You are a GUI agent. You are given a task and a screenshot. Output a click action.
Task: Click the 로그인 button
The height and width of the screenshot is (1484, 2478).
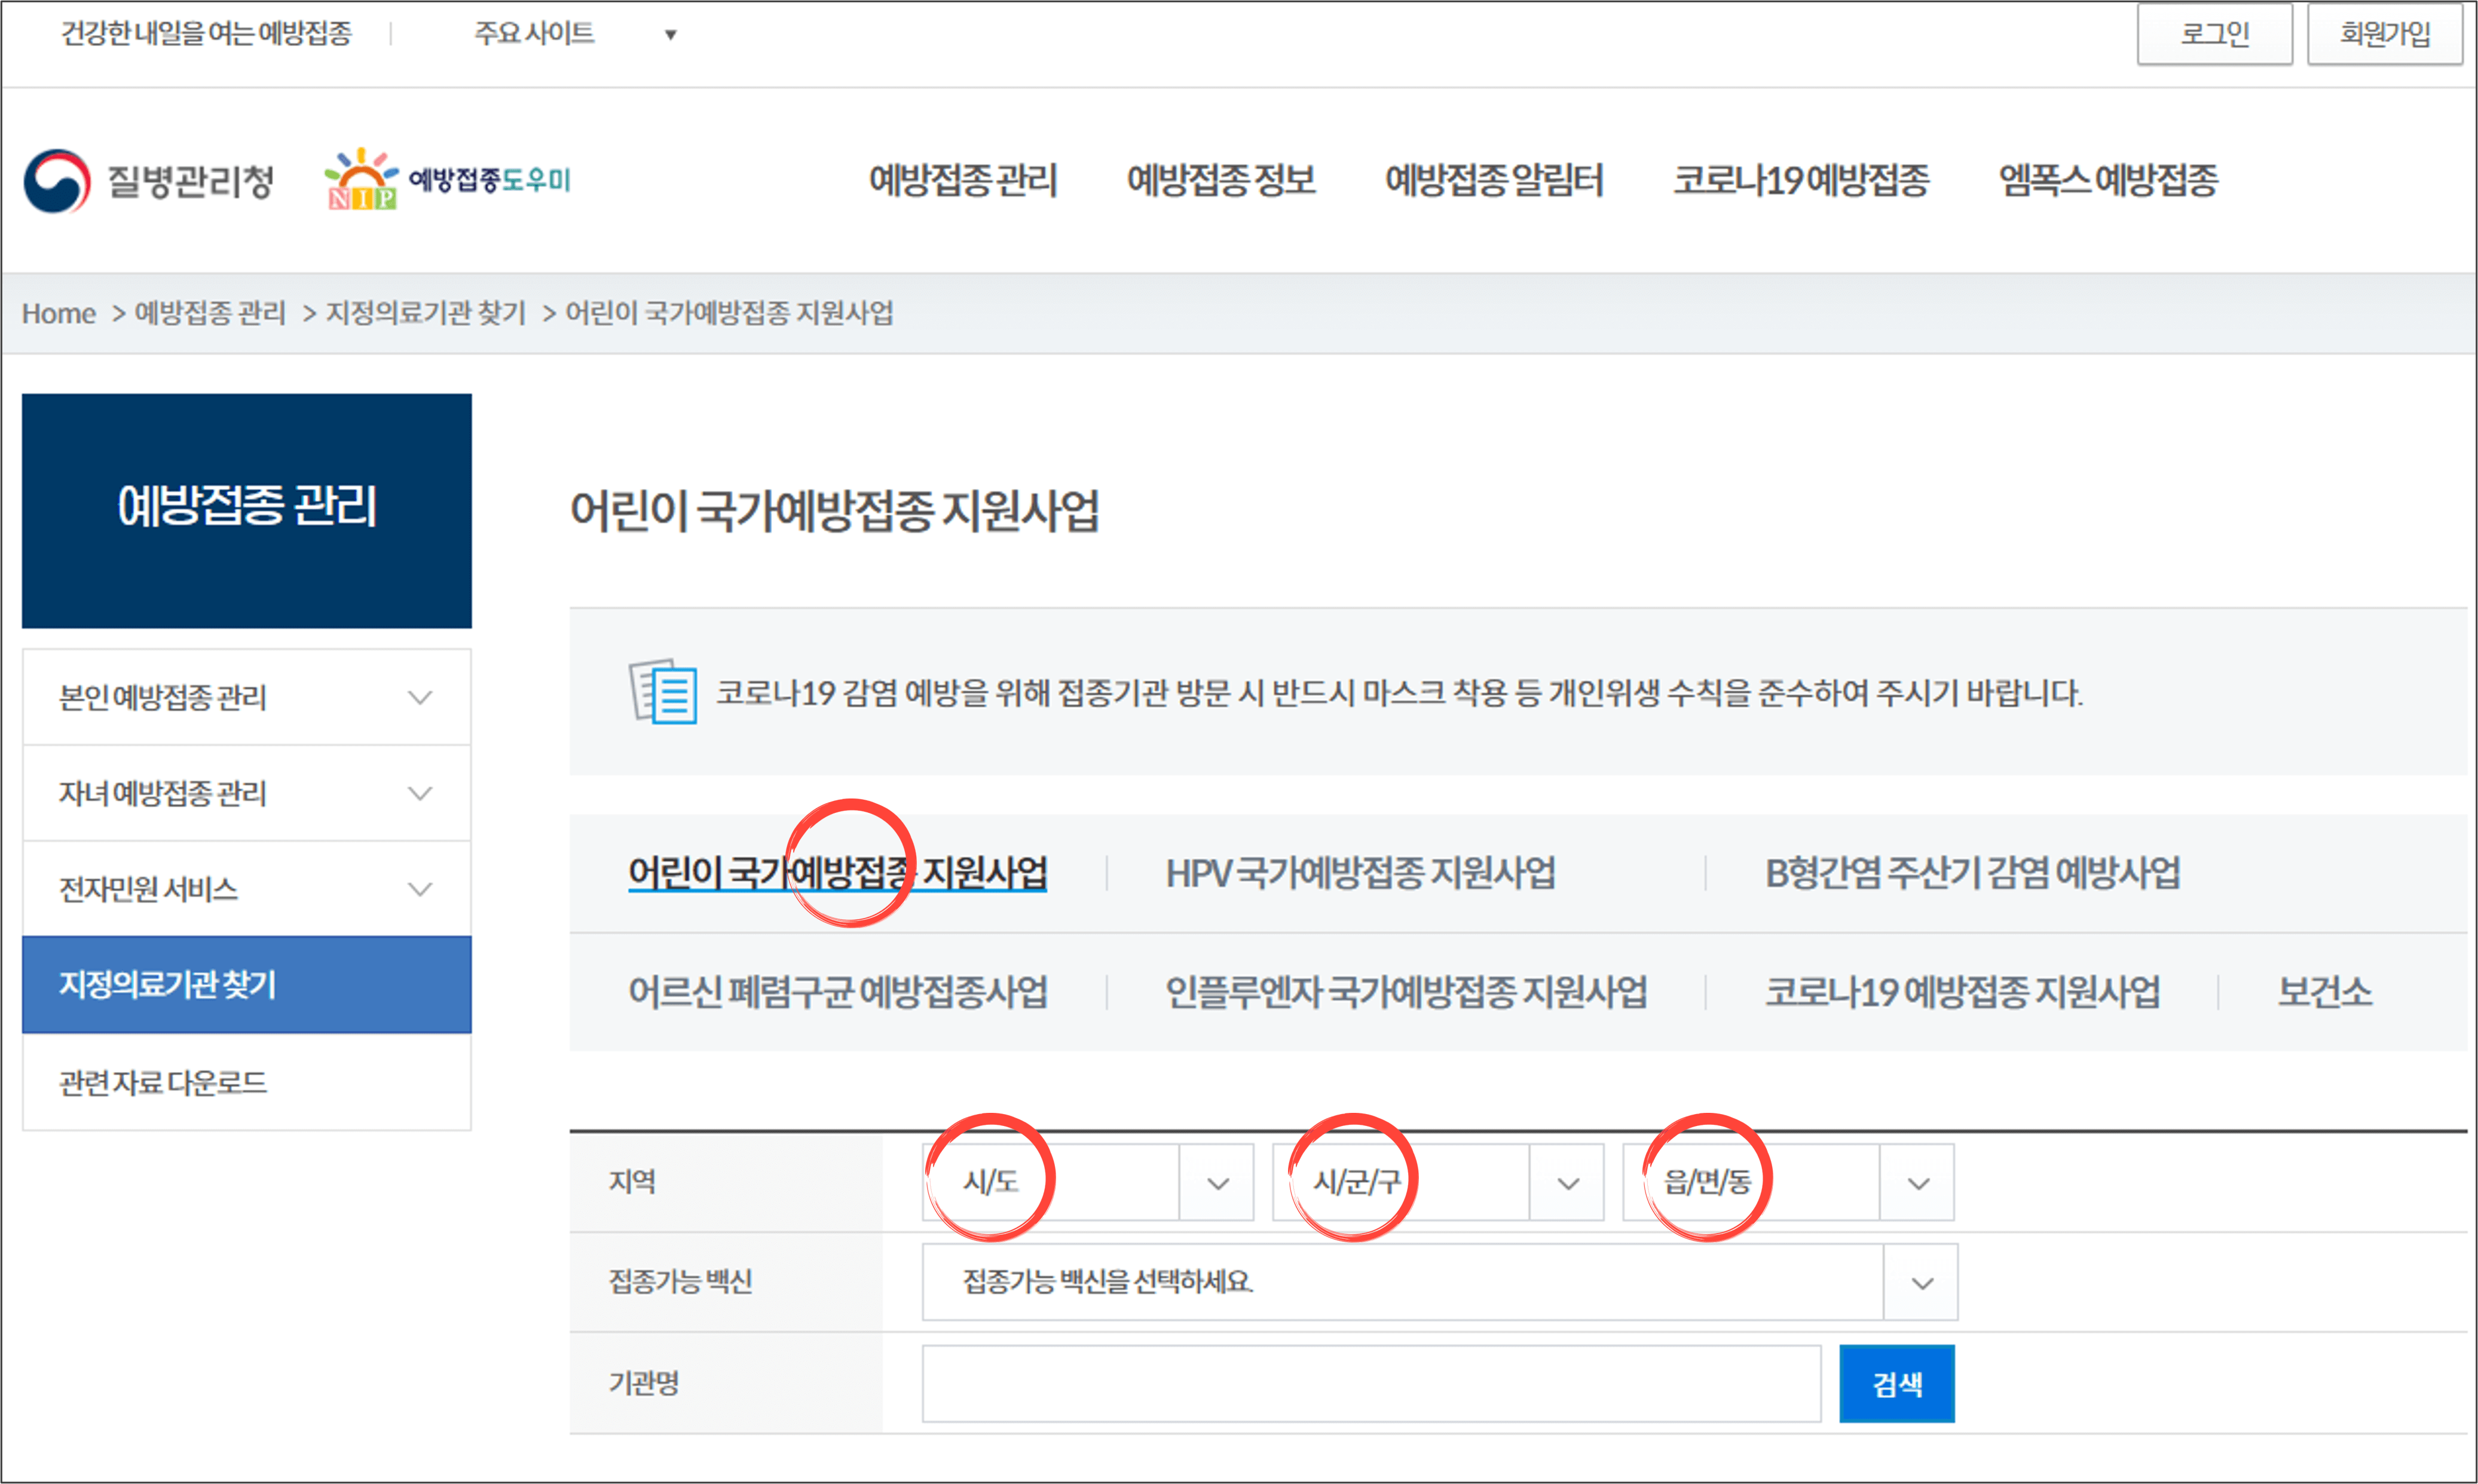[2215, 33]
